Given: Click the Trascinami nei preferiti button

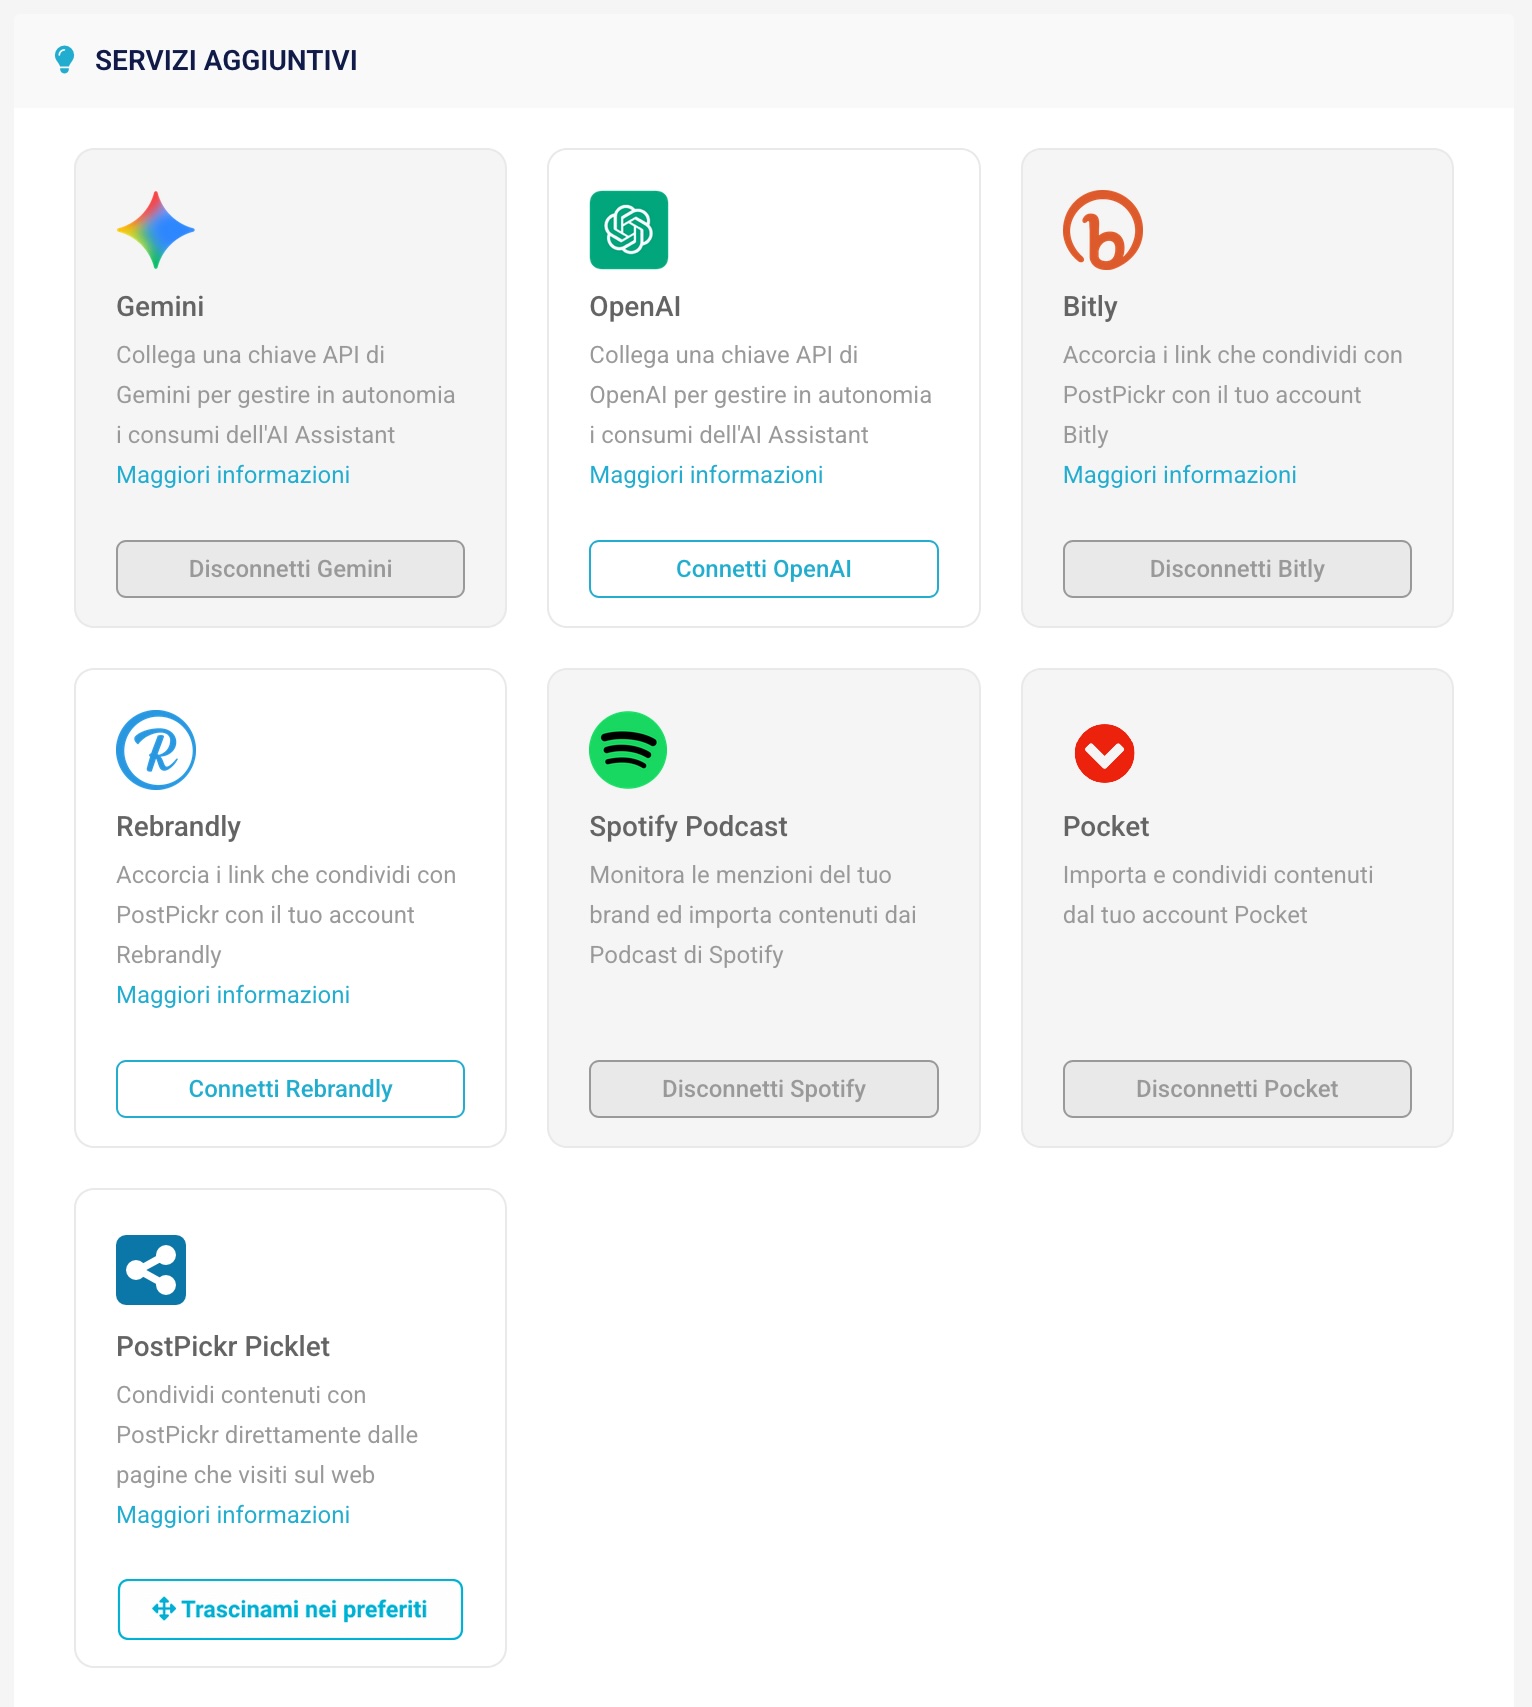Looking at the screenshot, I should 290,1609.
